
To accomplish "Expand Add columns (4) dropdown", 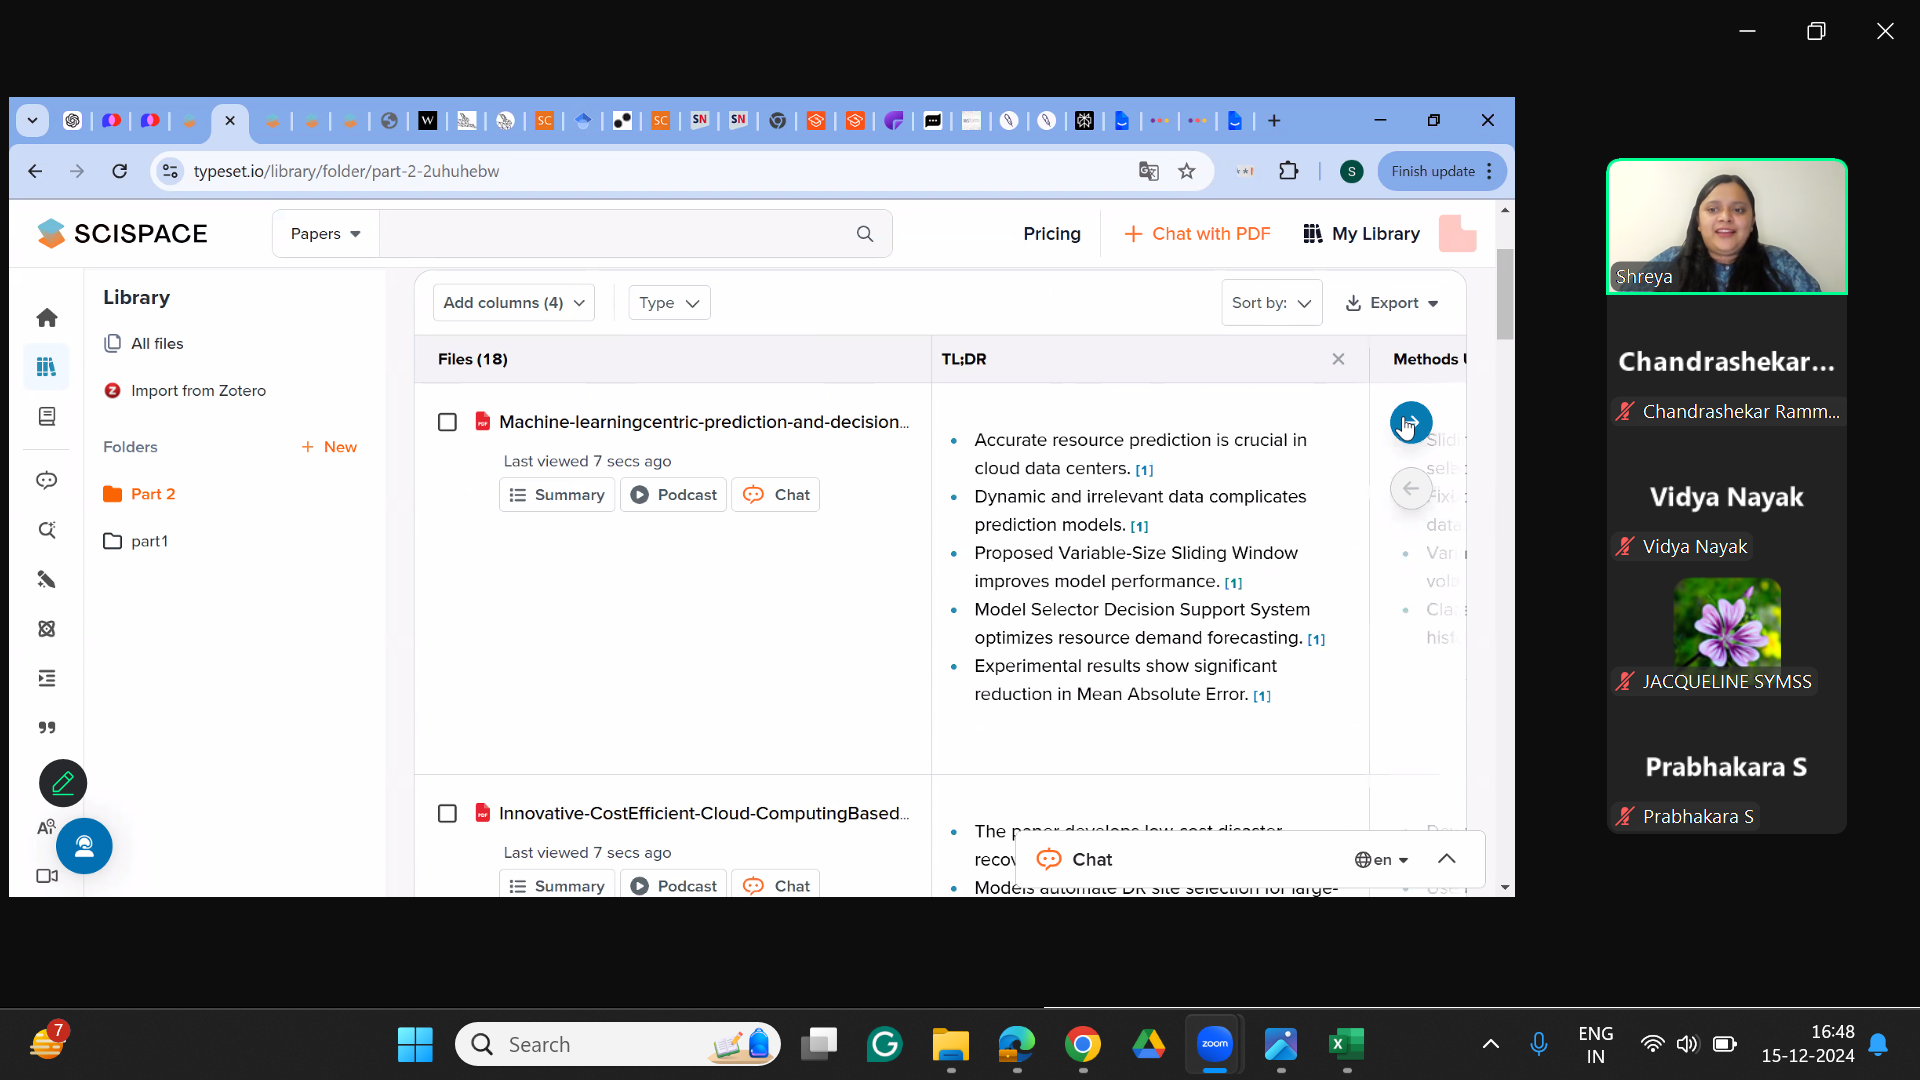I will click(514, 303).
